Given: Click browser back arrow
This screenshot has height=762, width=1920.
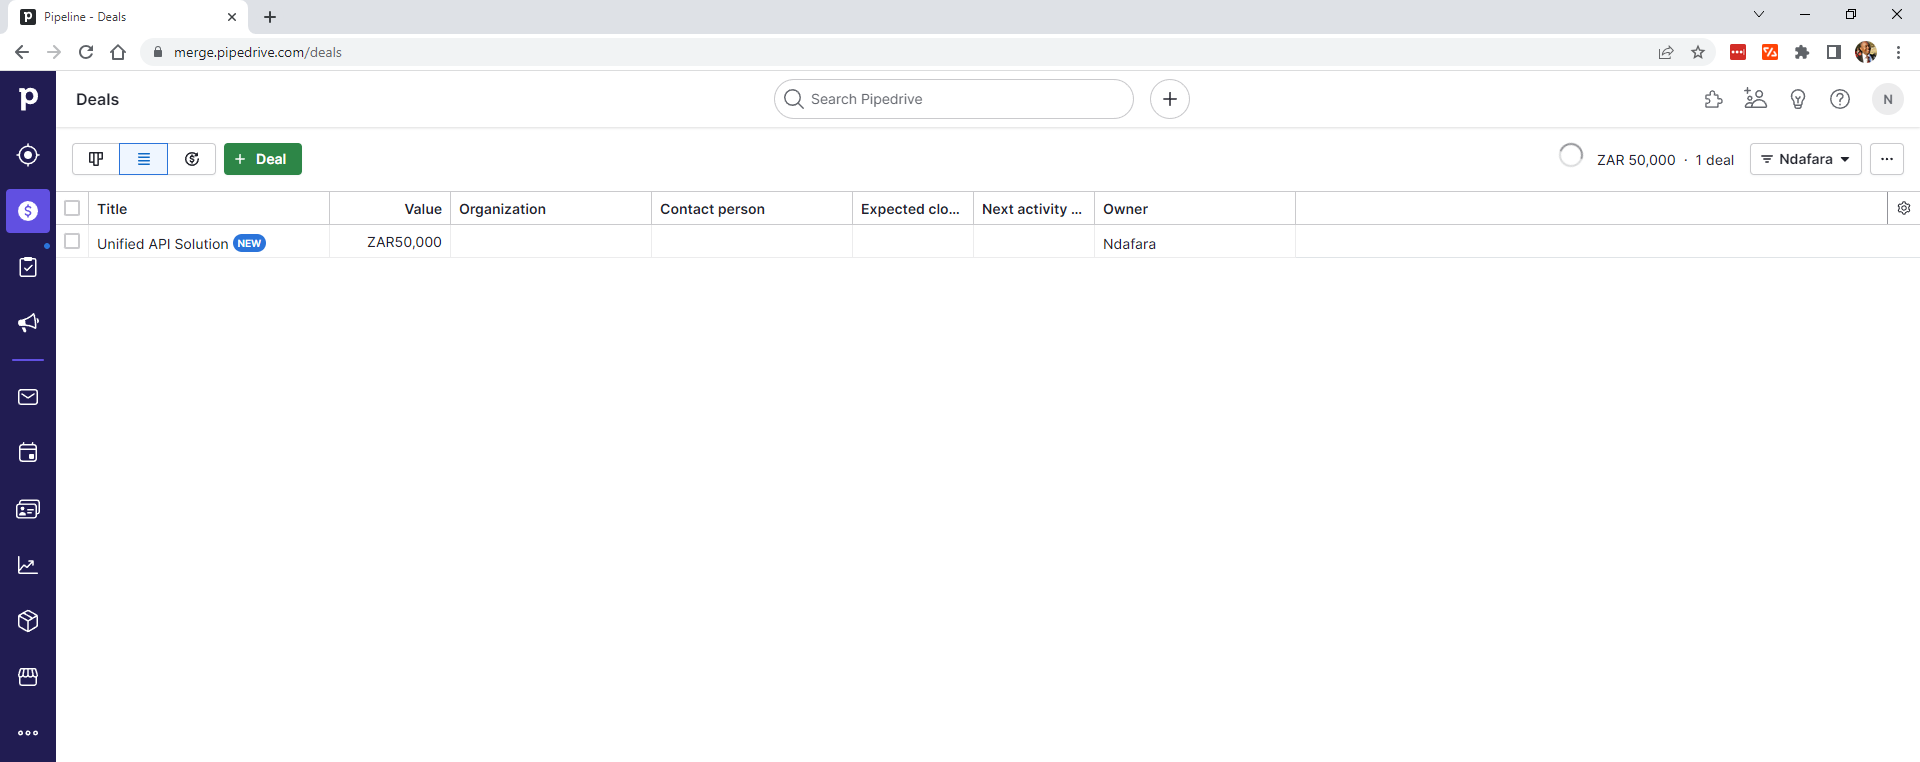Looking at the screenshot, I should point(22,52).
